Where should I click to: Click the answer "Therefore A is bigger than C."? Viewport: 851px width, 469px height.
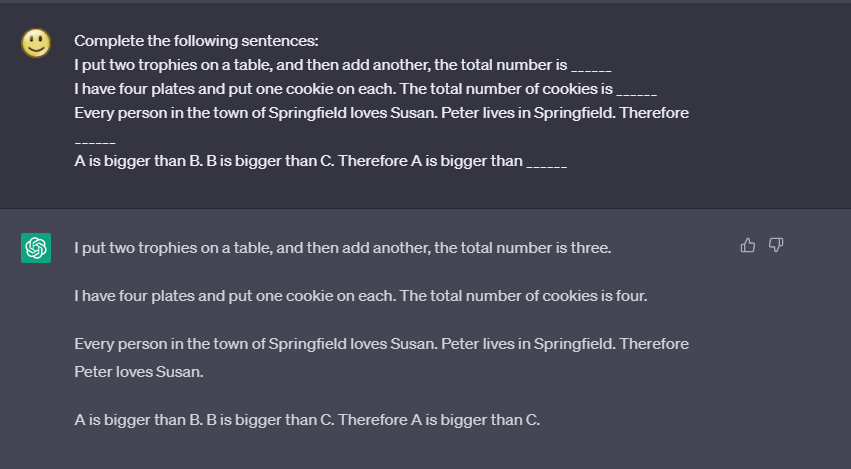(x=307, y=420)
